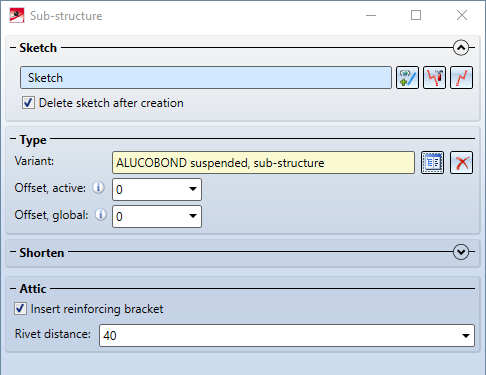
Task: Clear the variant with red X icon
Action: (461, 163)
